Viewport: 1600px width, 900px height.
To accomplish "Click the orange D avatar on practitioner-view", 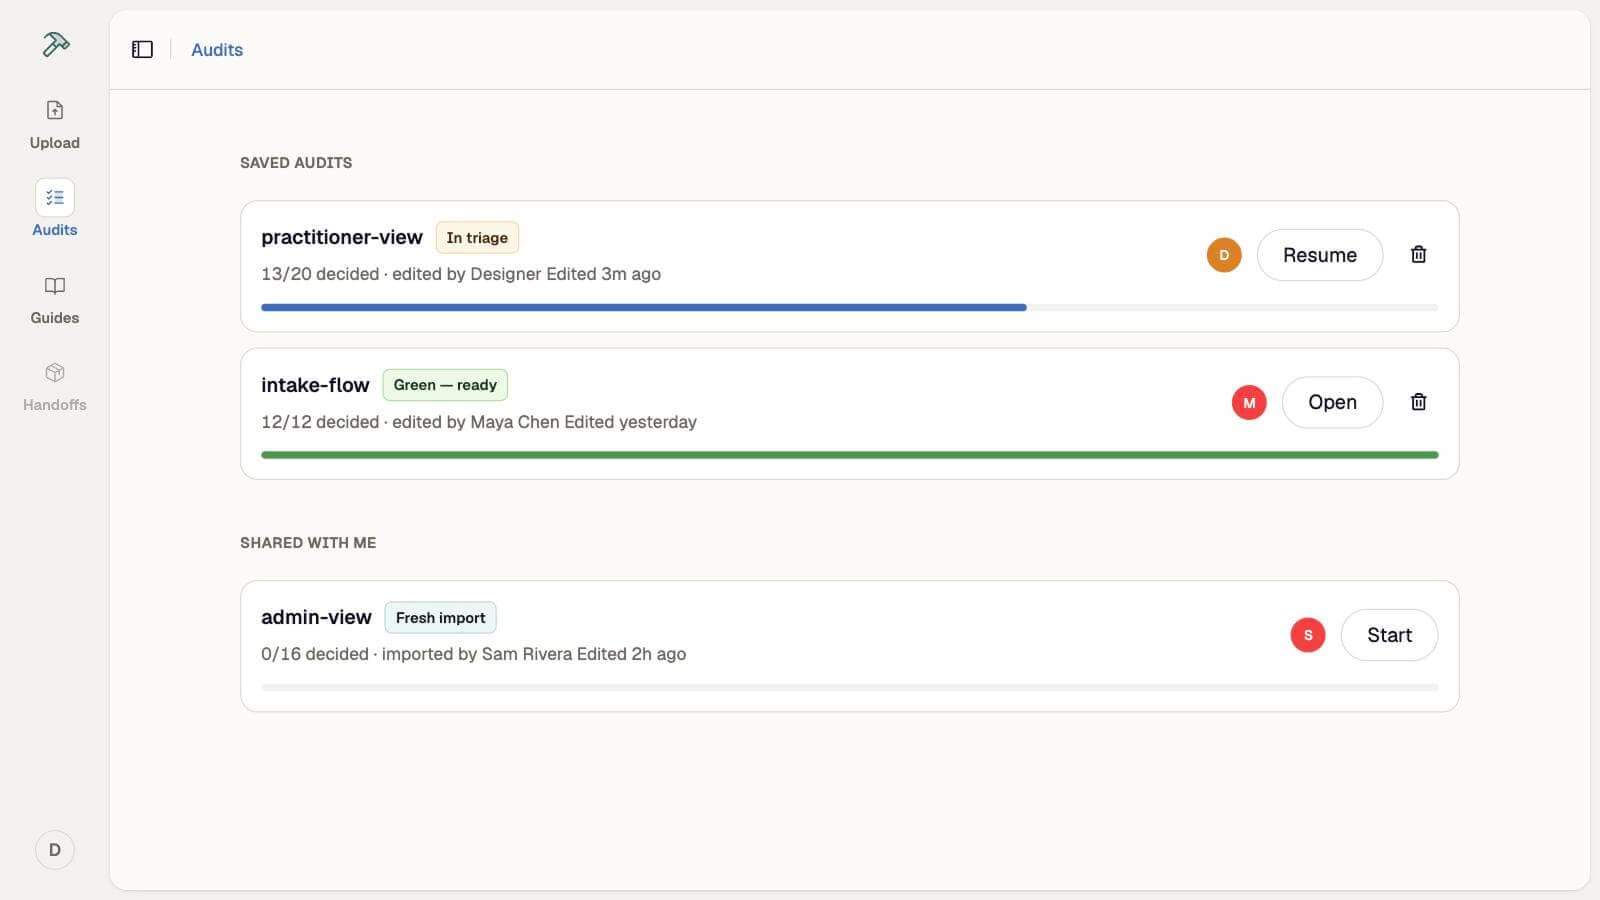I will tap(1224, 255).
